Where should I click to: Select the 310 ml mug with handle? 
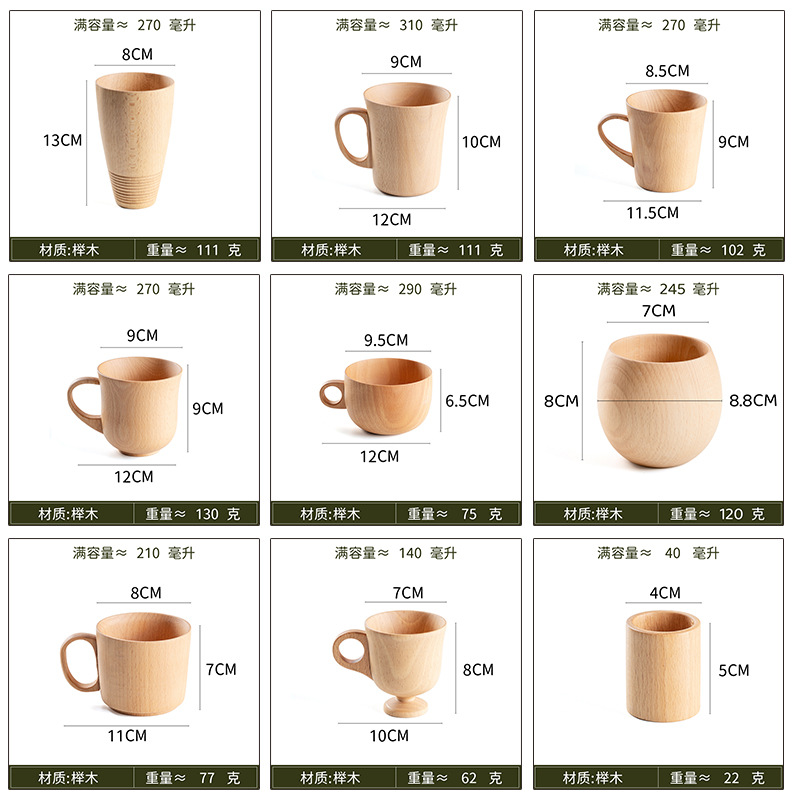[392, 139]
